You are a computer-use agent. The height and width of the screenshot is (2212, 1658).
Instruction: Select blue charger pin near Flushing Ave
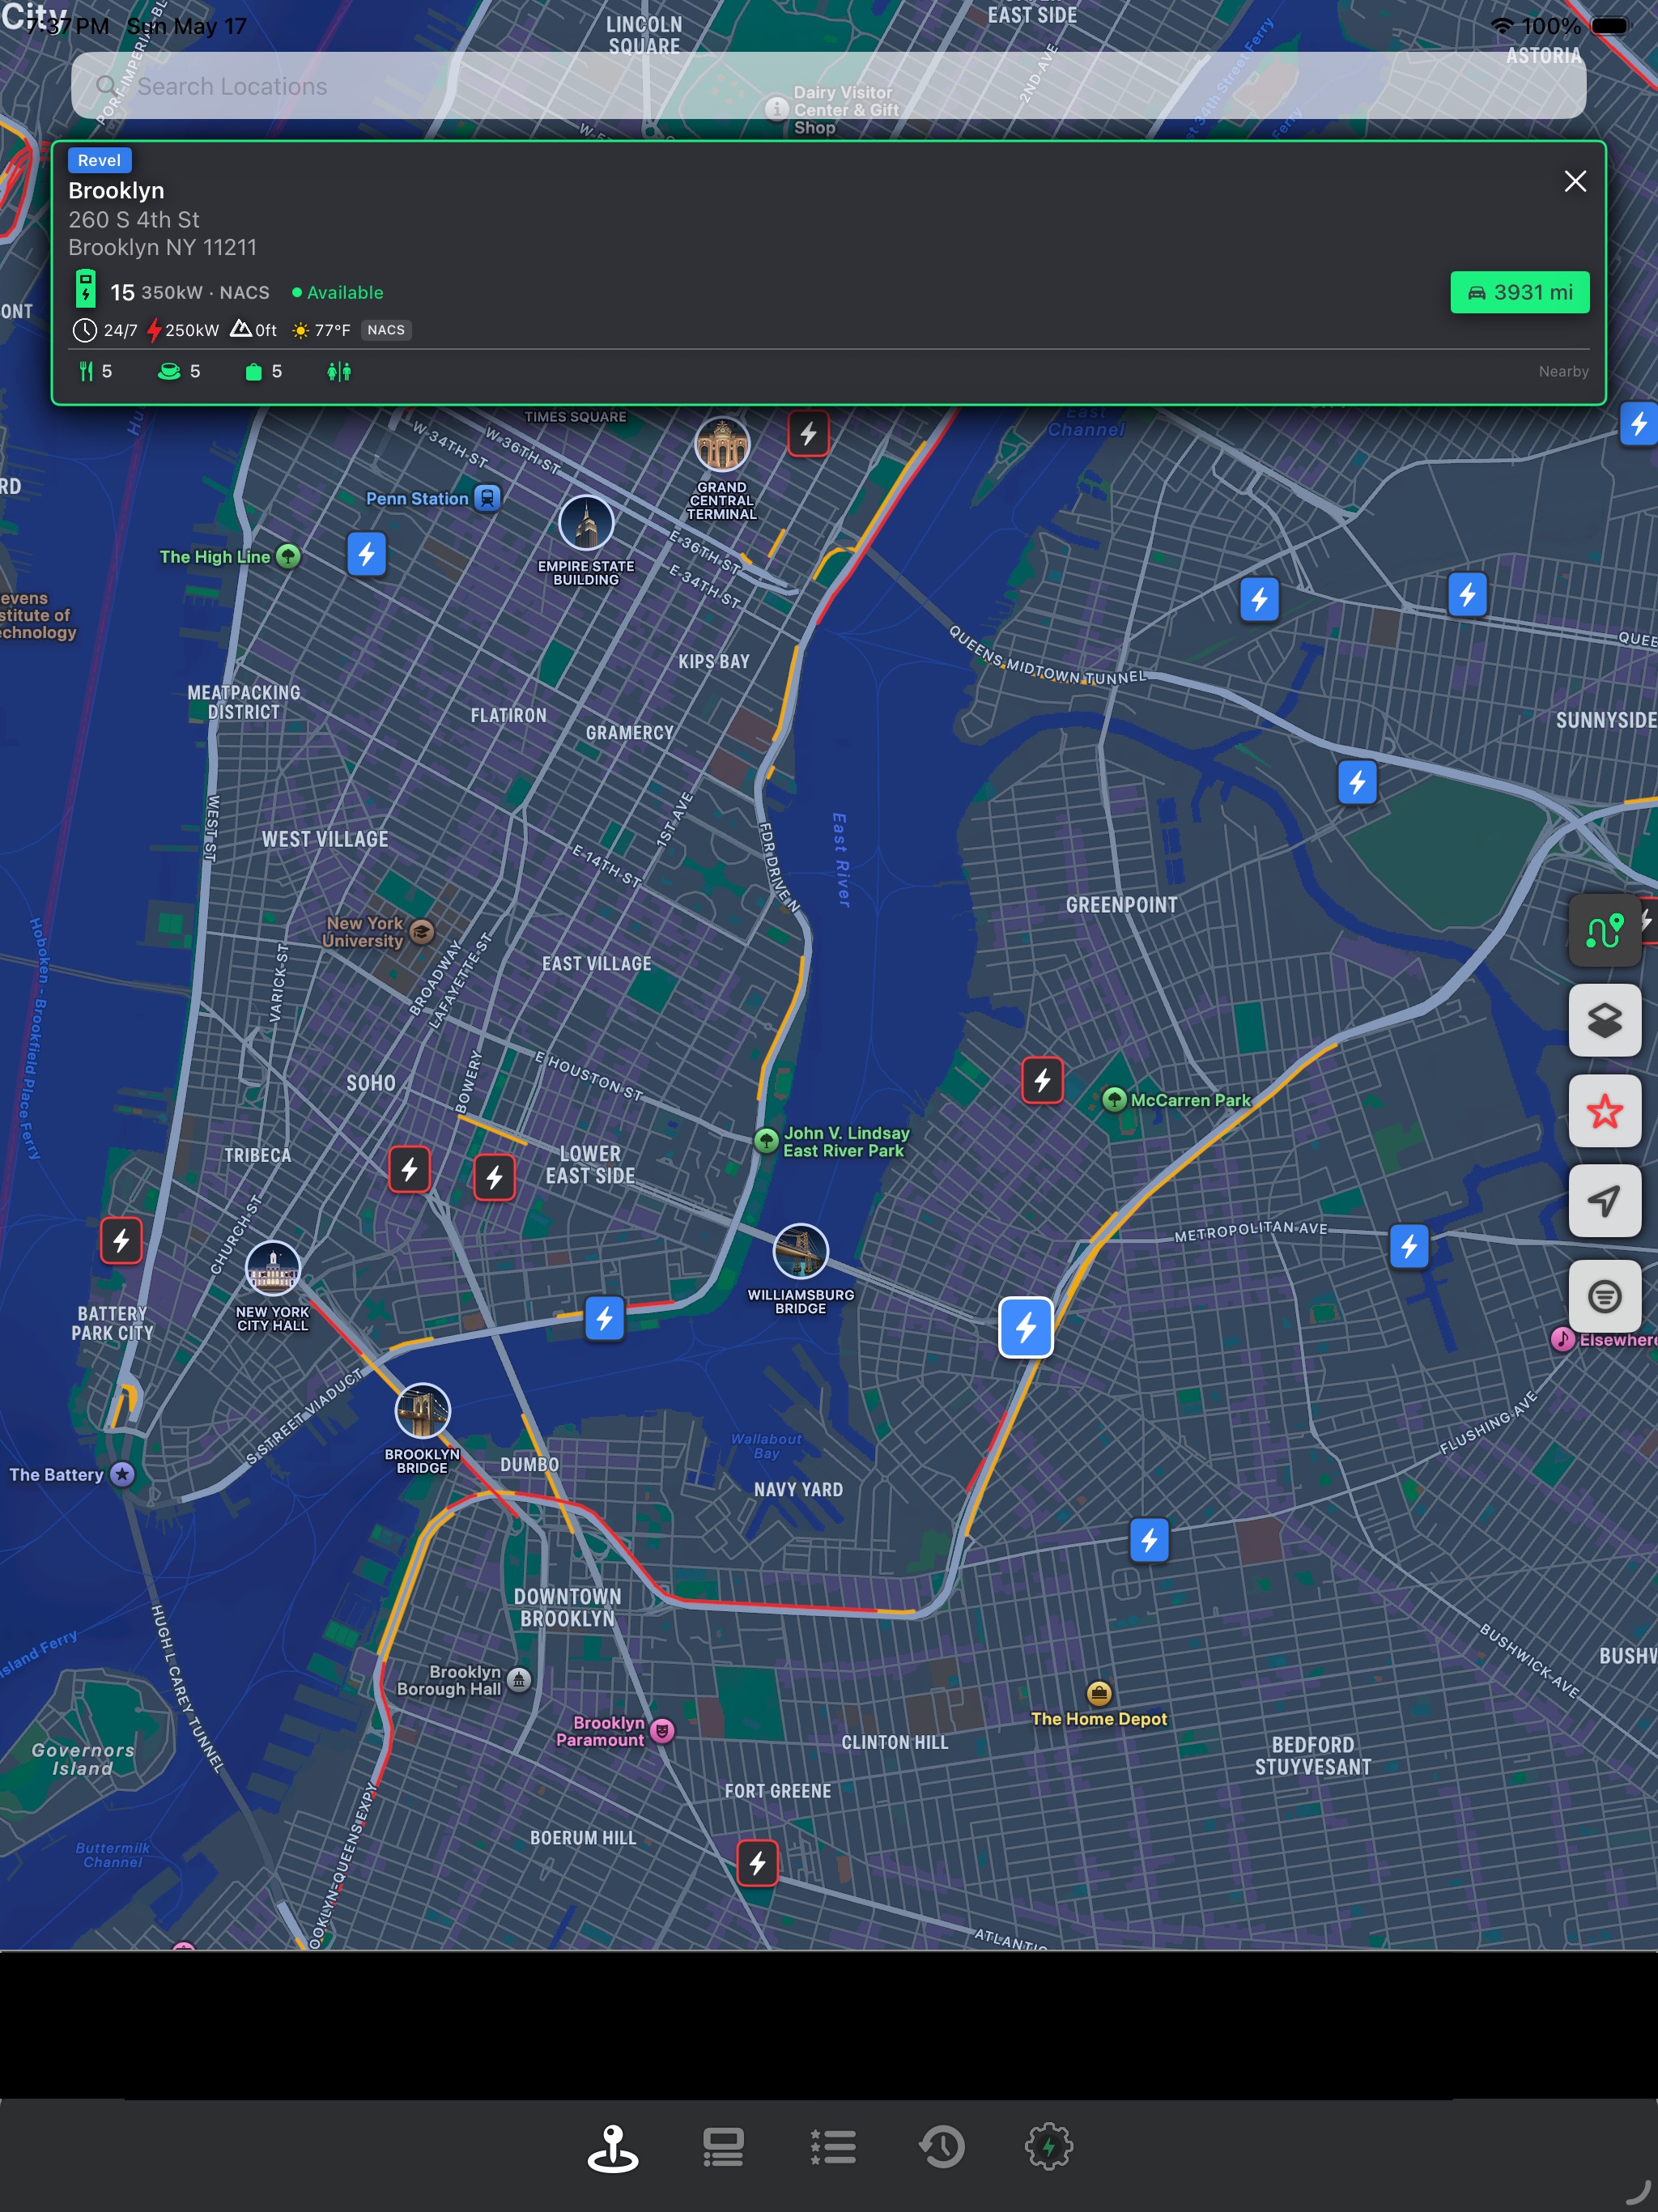tap(1149, 1541)
